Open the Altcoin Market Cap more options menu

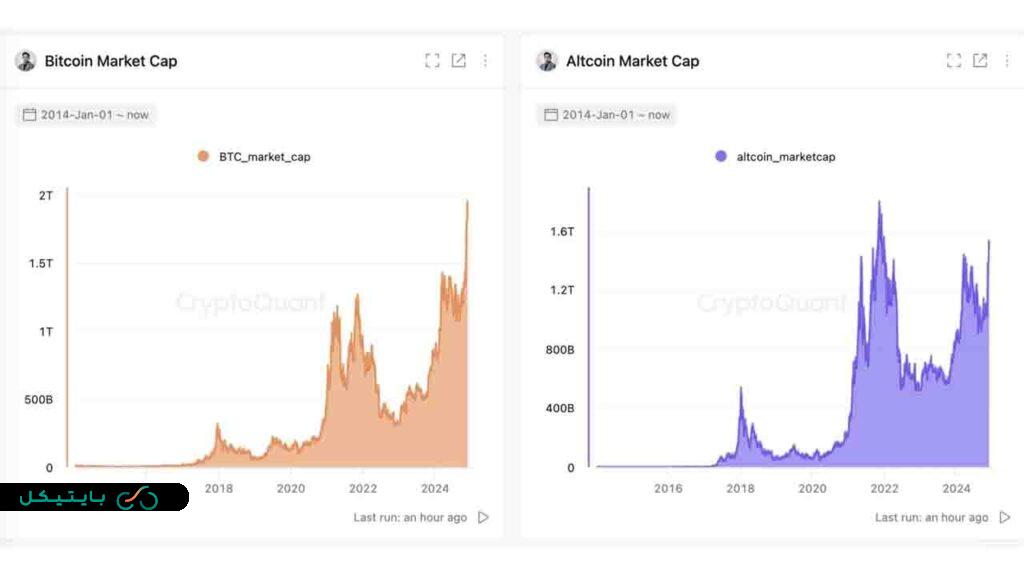(x=1006, y=61)
